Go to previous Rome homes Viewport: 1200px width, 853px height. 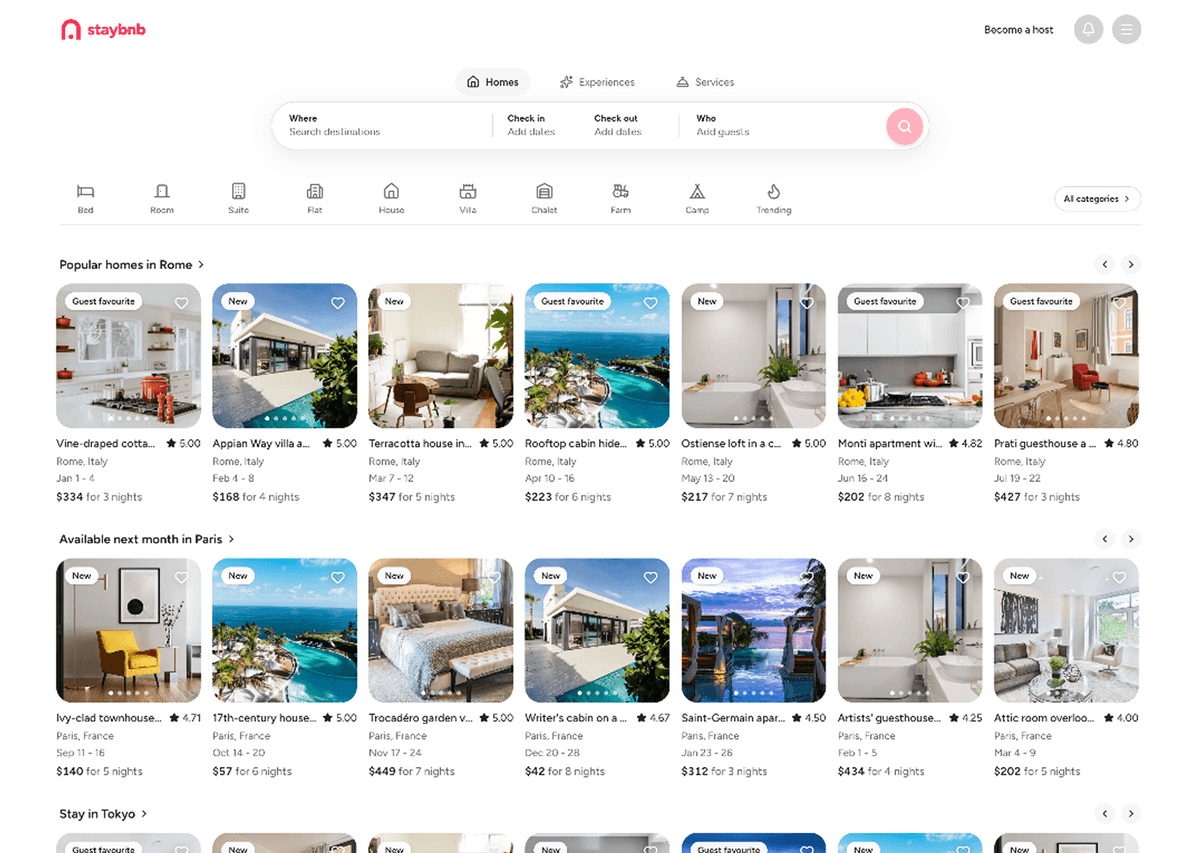1105,265
